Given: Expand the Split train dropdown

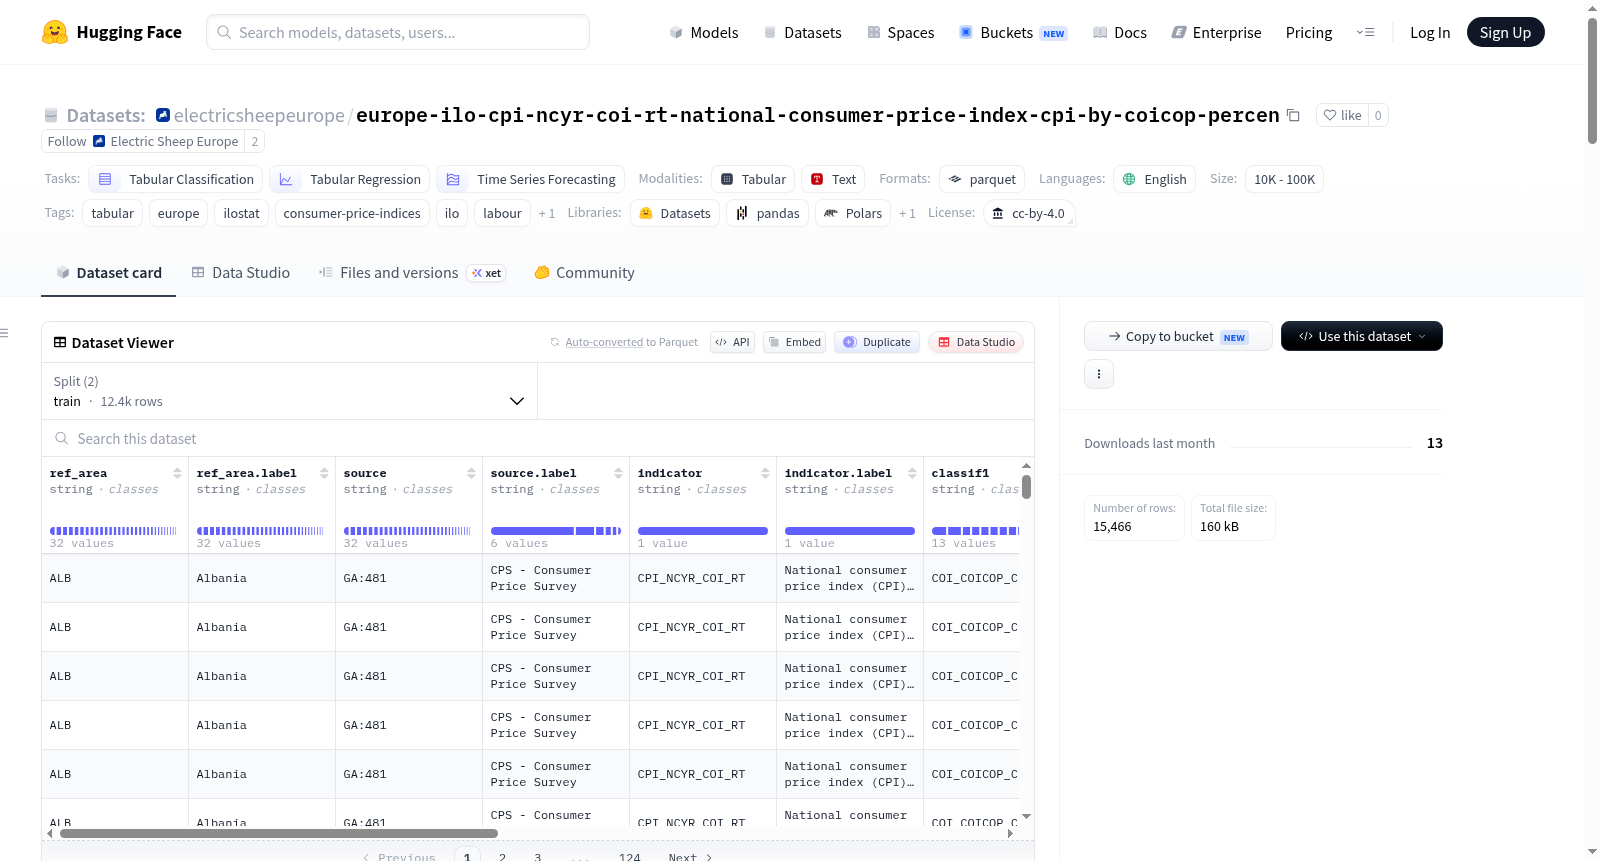Looking at the screenshot, I should [x=289, y=391].
